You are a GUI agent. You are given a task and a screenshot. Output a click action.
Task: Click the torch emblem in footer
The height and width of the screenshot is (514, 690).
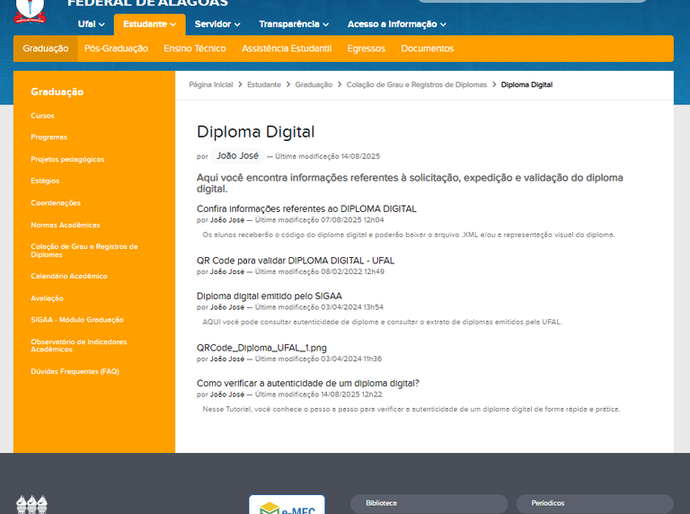32,504
